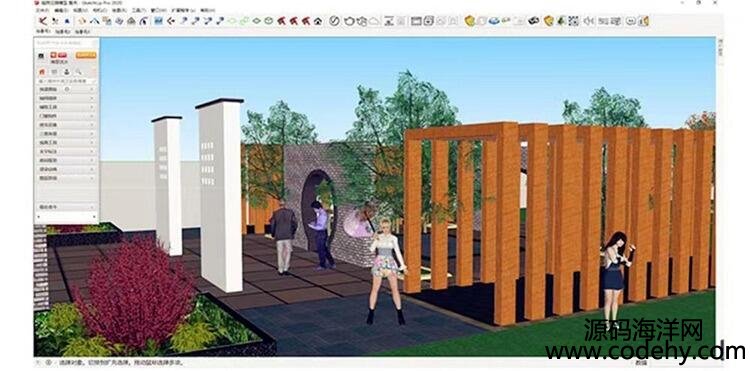750x371 pixels.
Task: Click the teapot icon in the toolbar
Action: (x=349, y=21)
